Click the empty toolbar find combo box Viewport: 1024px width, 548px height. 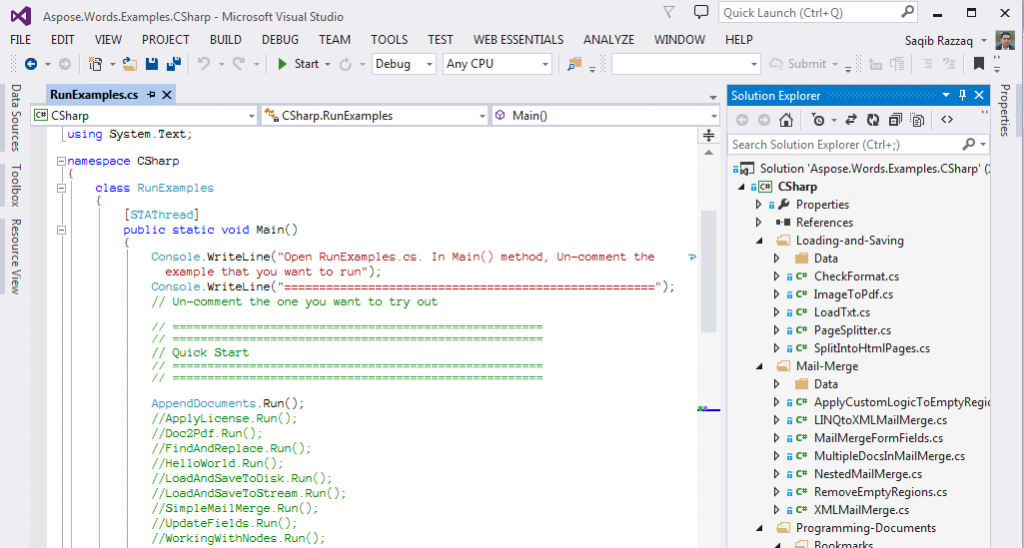[x=686, y=64]
